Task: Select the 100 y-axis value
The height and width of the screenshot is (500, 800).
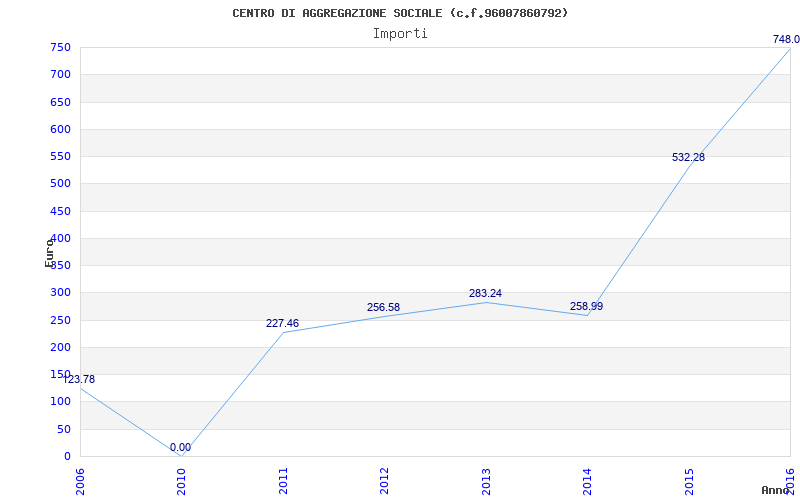Action: tap(60, 402)
